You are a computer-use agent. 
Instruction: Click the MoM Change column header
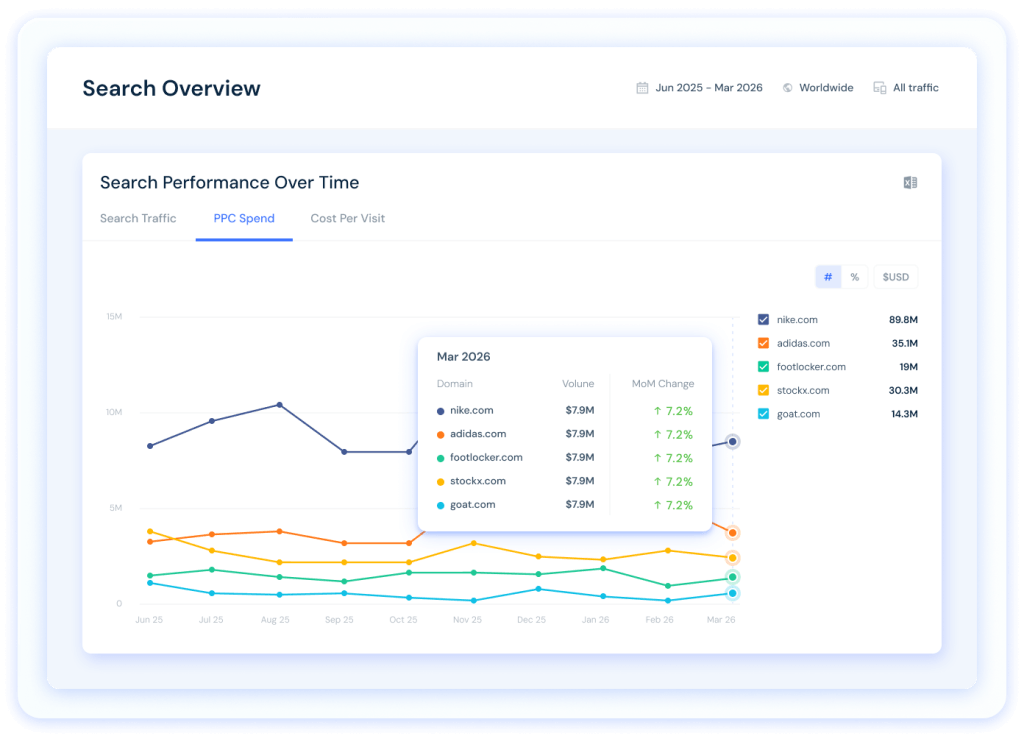pos(662,383)
